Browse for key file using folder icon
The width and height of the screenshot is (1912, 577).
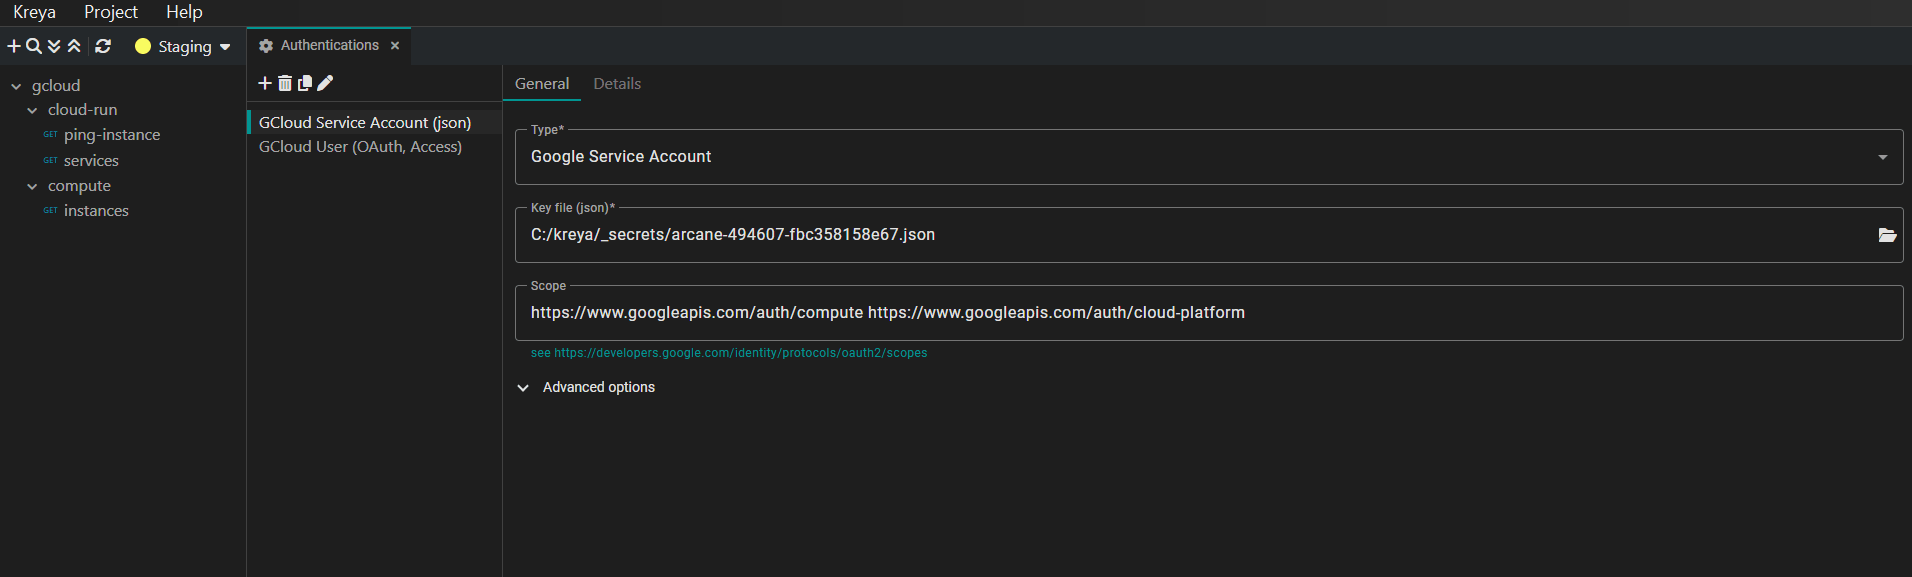(x=1887, y=235)
